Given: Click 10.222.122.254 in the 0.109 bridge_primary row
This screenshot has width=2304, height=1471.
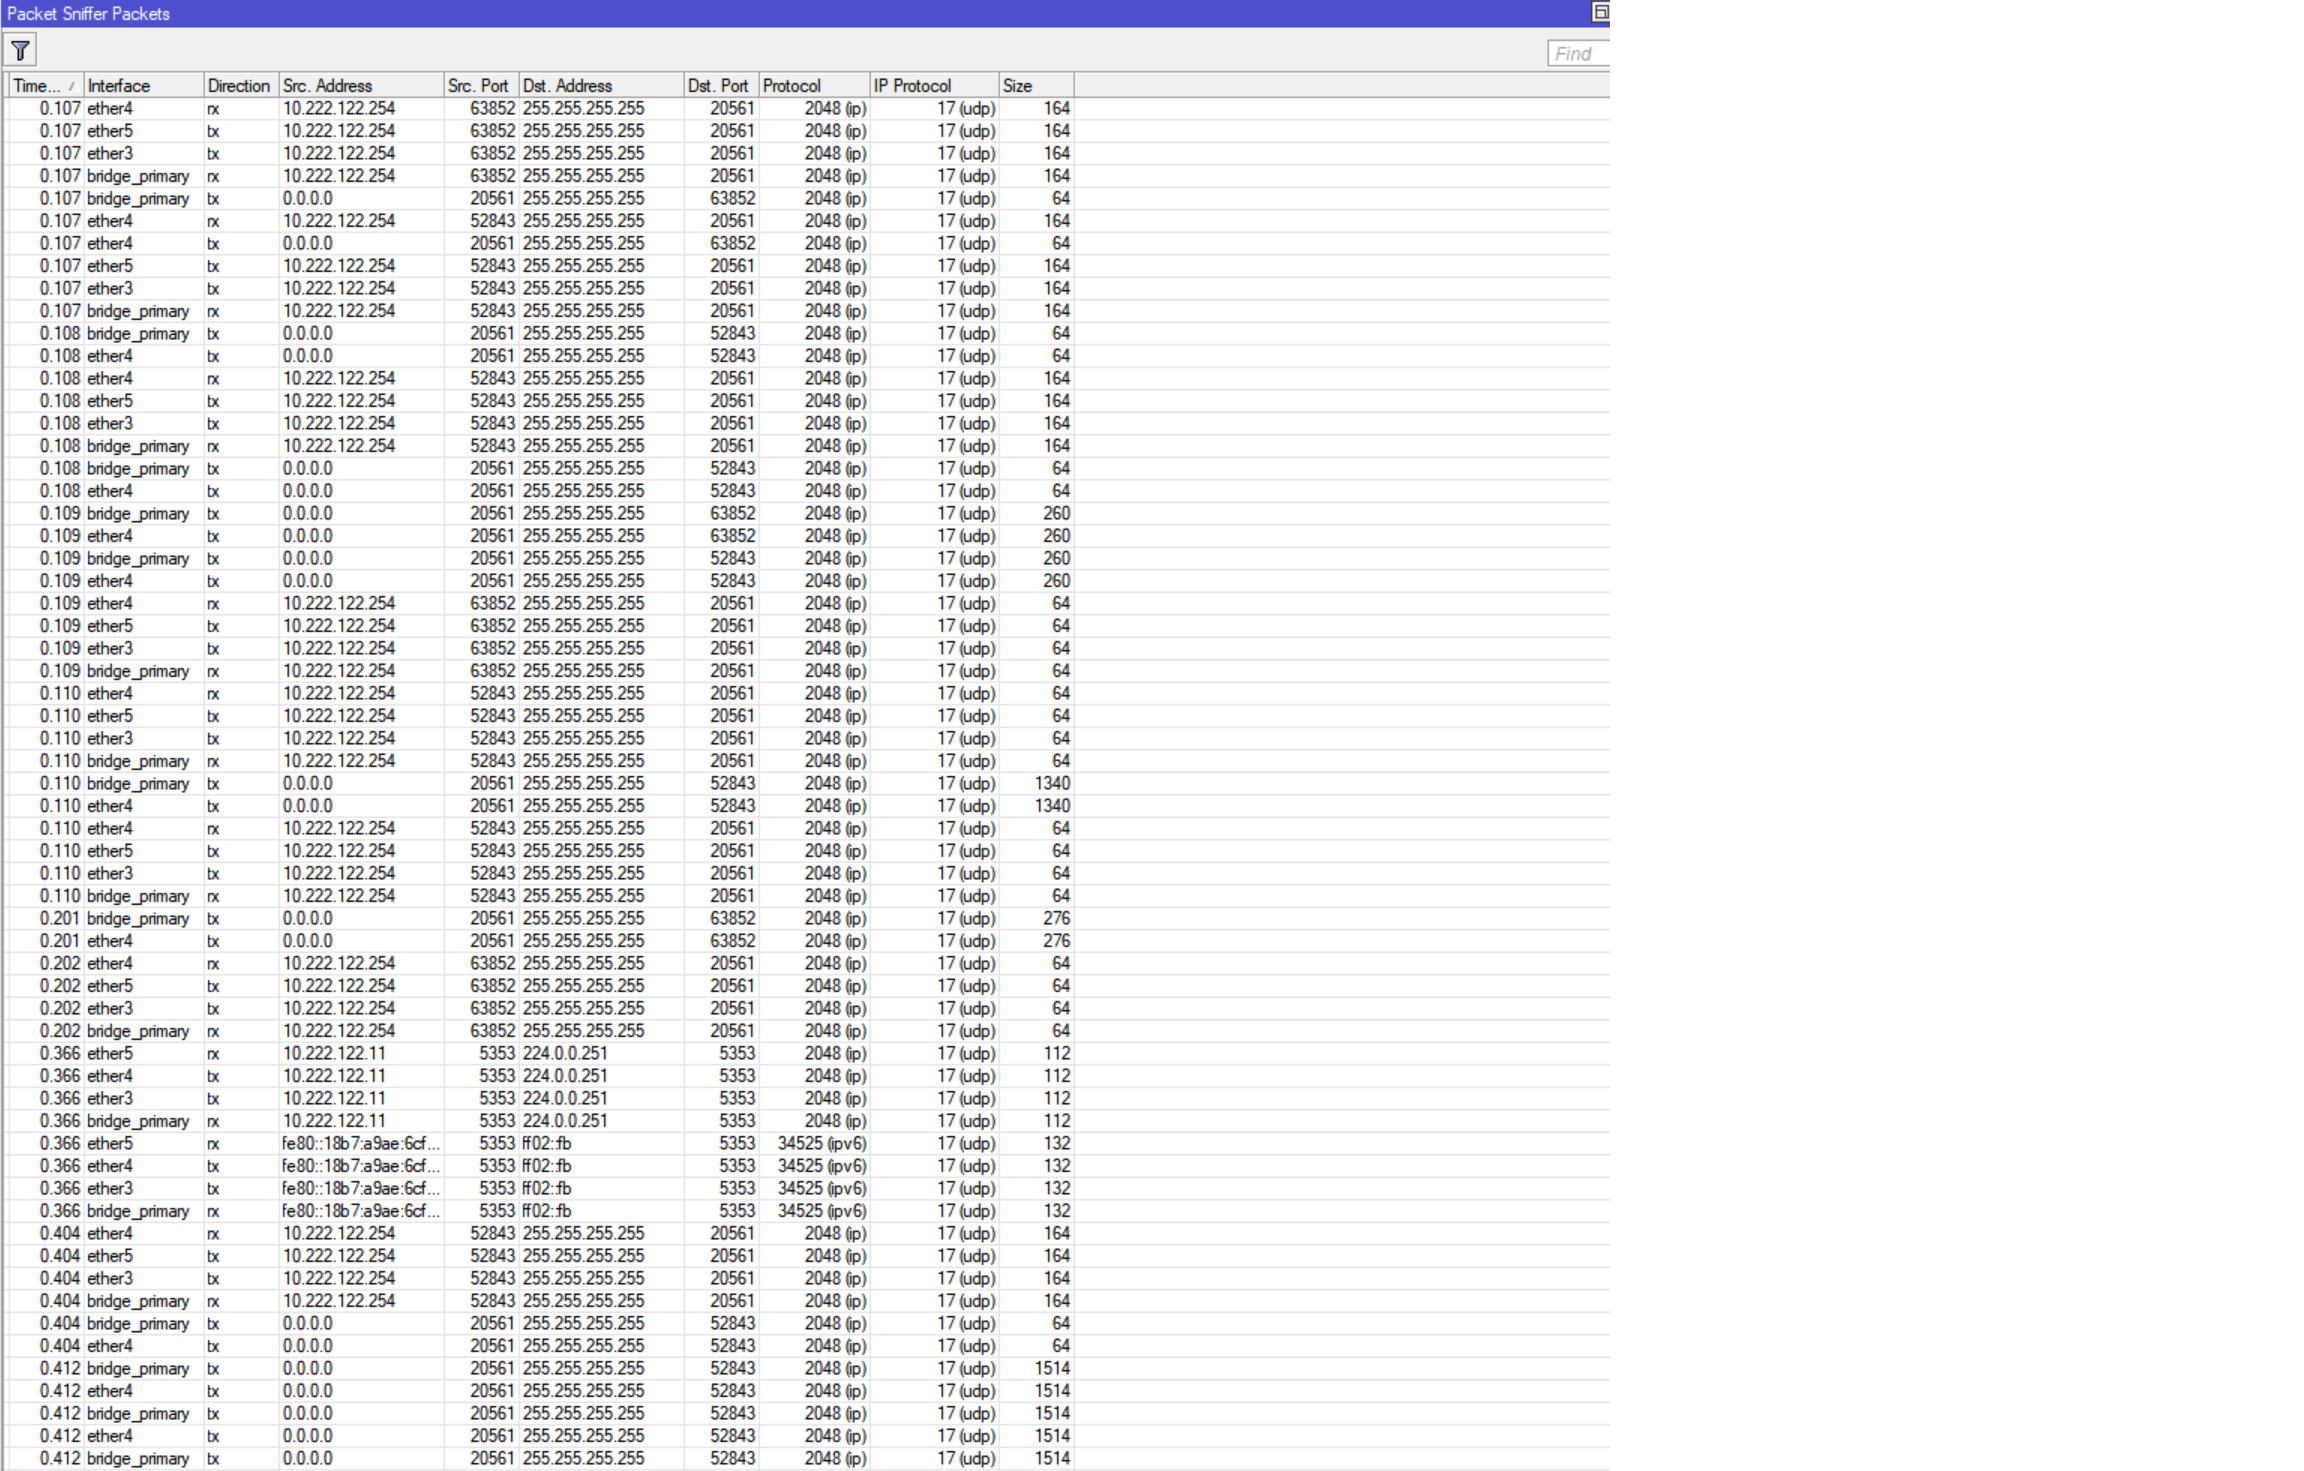Looking at the screenshot, I should (x=339, y=671).
